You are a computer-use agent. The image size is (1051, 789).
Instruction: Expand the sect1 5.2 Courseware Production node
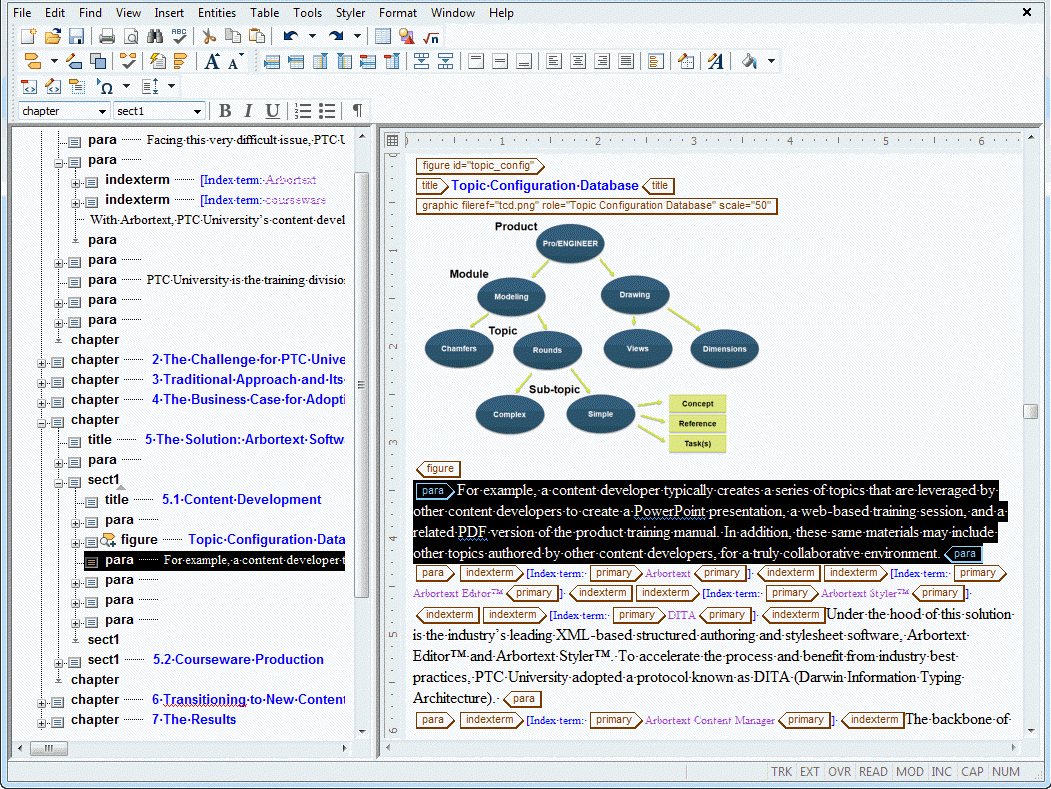tap(58, 663)
